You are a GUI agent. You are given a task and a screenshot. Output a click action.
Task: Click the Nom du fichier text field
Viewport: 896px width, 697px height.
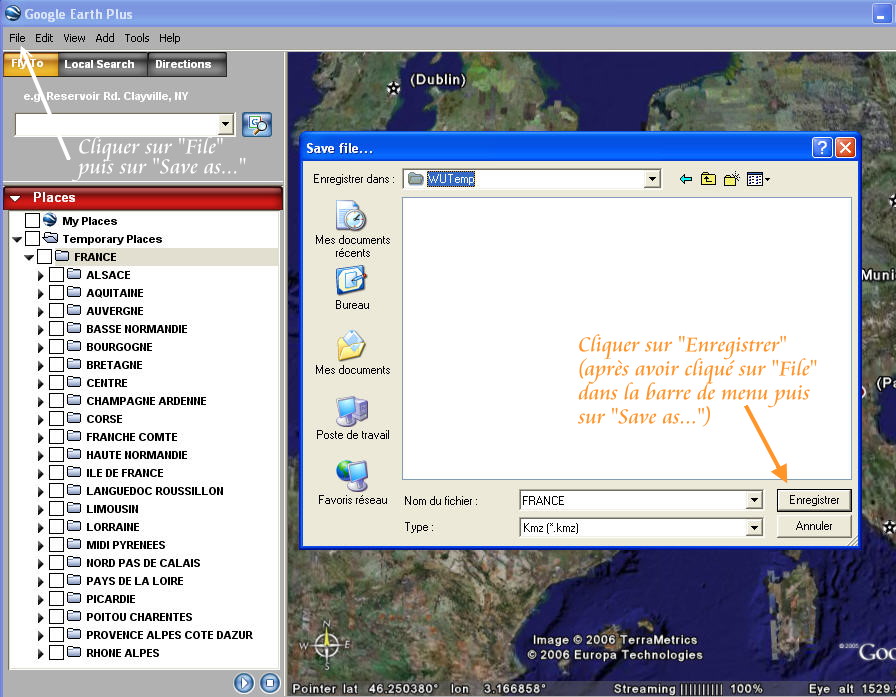(633, 500)
